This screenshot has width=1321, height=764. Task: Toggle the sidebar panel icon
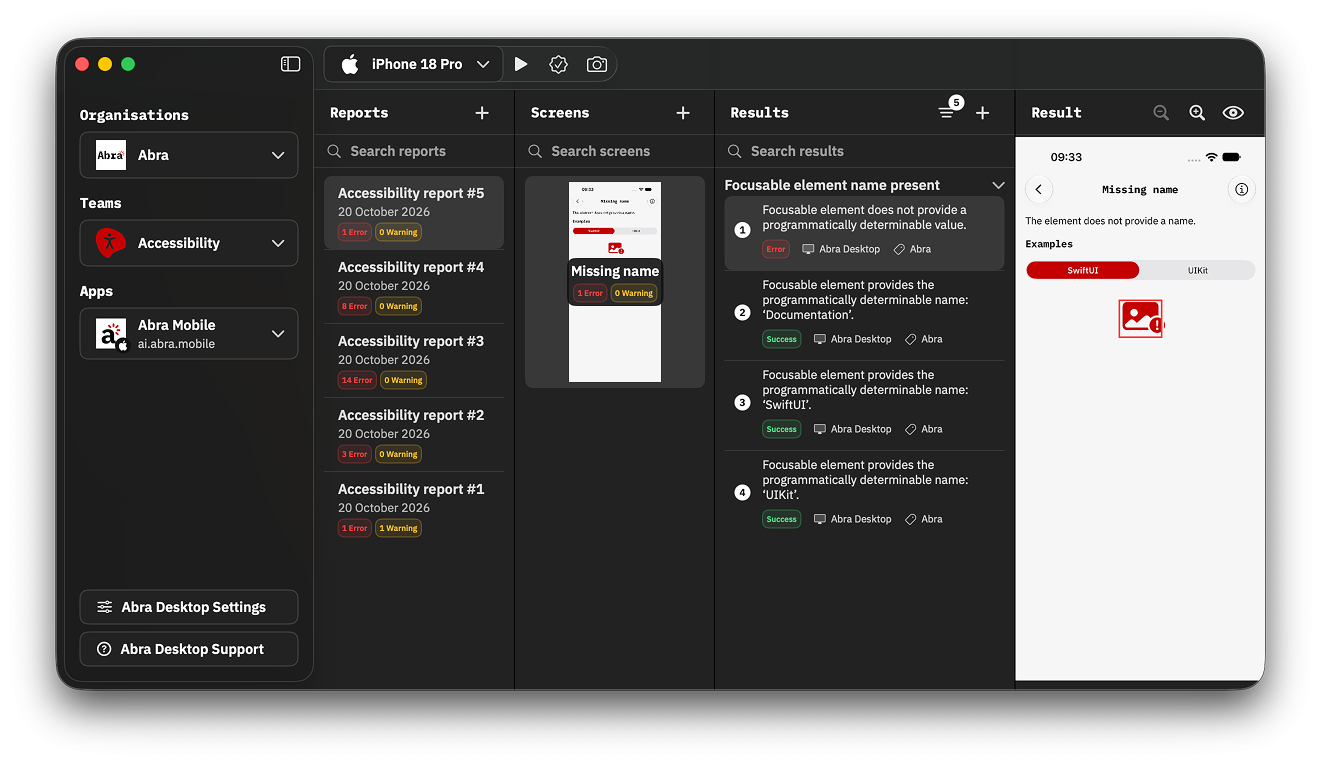coord(290,64)
